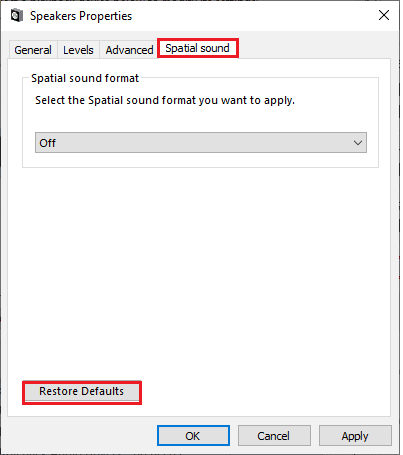The width and height of the screenshot is (403, 455).
Task: Click the 'Spatial sound format' group label
Action: coord(85,78)
